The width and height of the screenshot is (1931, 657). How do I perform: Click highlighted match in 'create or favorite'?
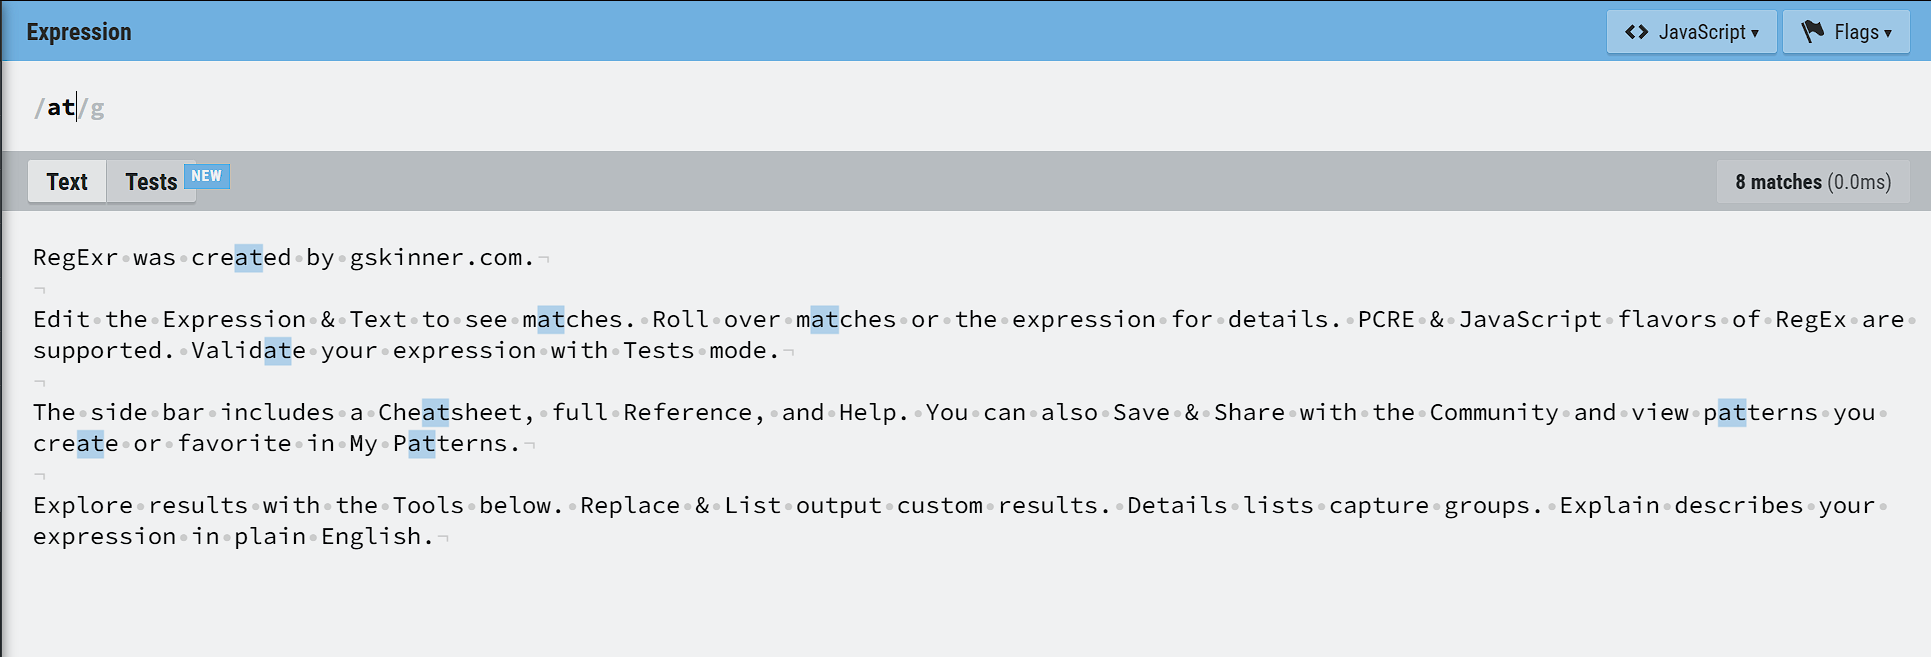91,444
